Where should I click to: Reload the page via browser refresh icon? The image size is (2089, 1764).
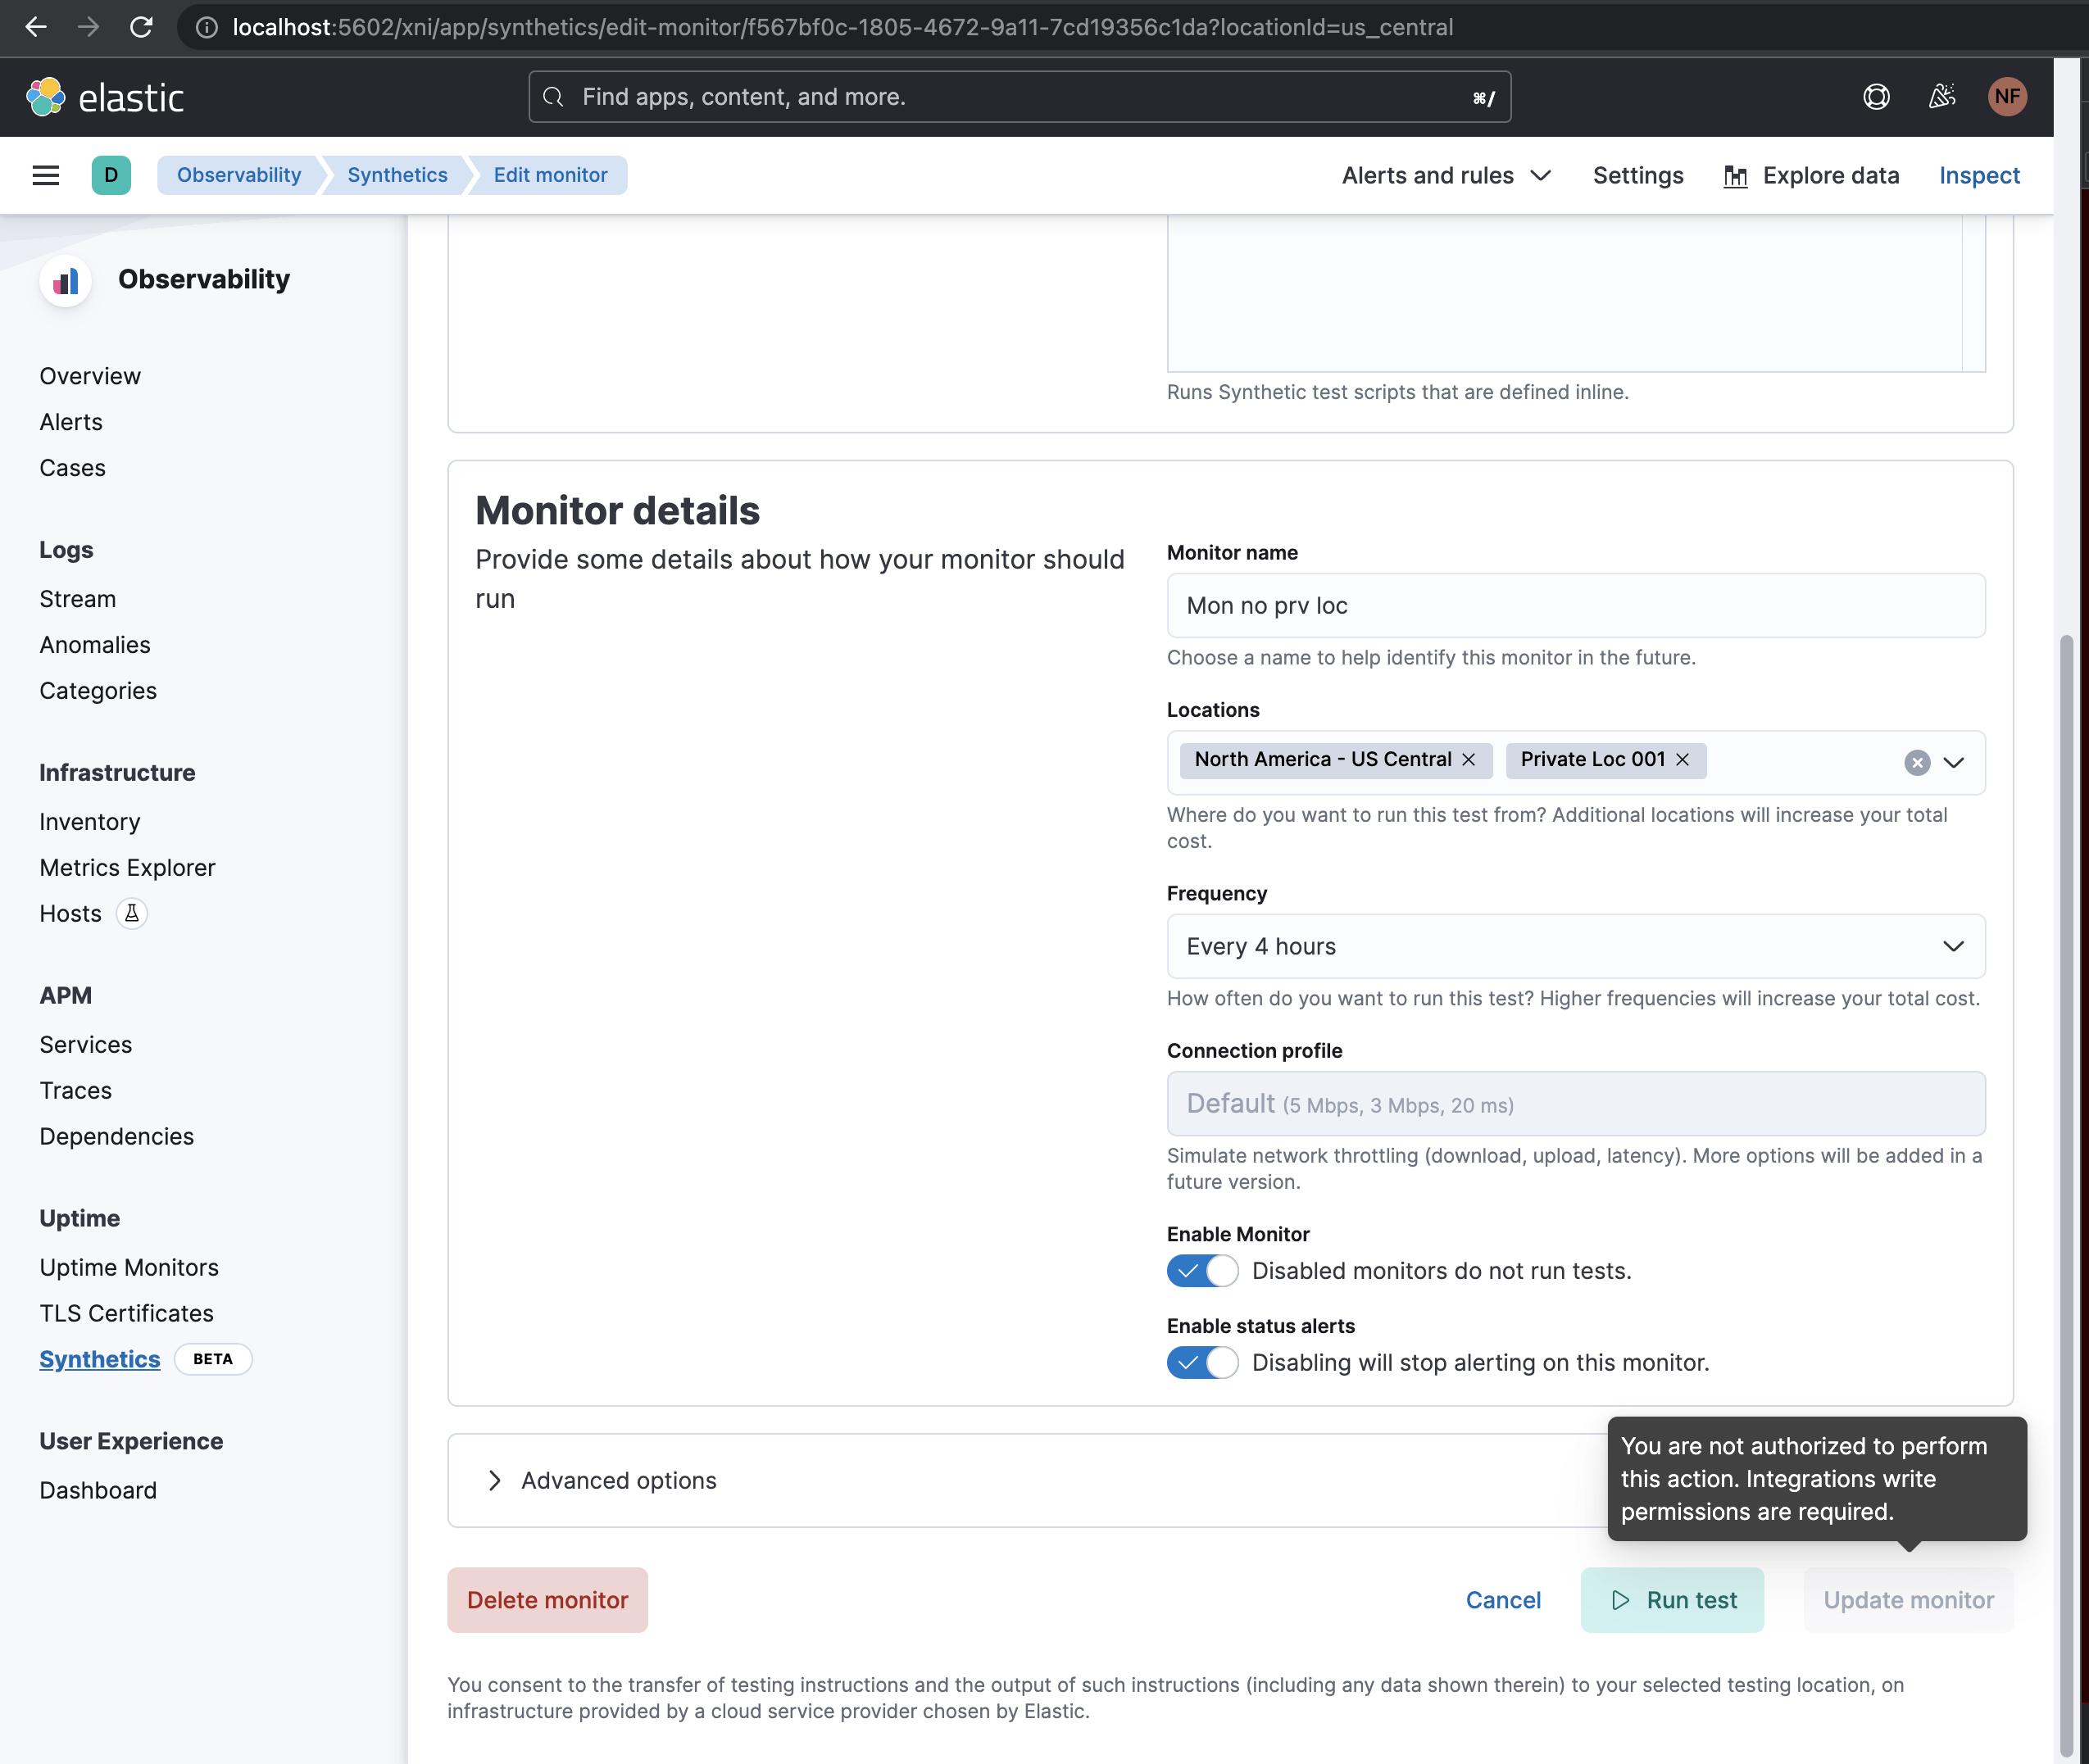tap(141, 27)
